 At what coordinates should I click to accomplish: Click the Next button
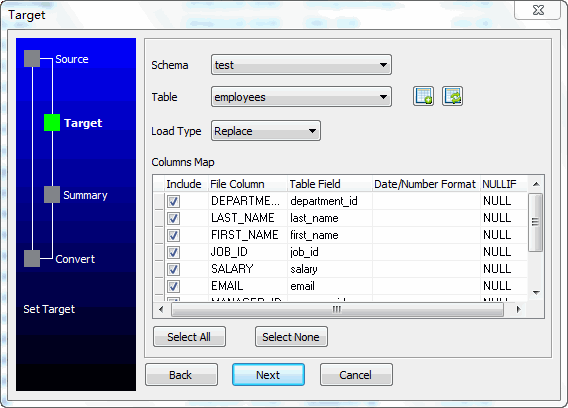(268, 375)
